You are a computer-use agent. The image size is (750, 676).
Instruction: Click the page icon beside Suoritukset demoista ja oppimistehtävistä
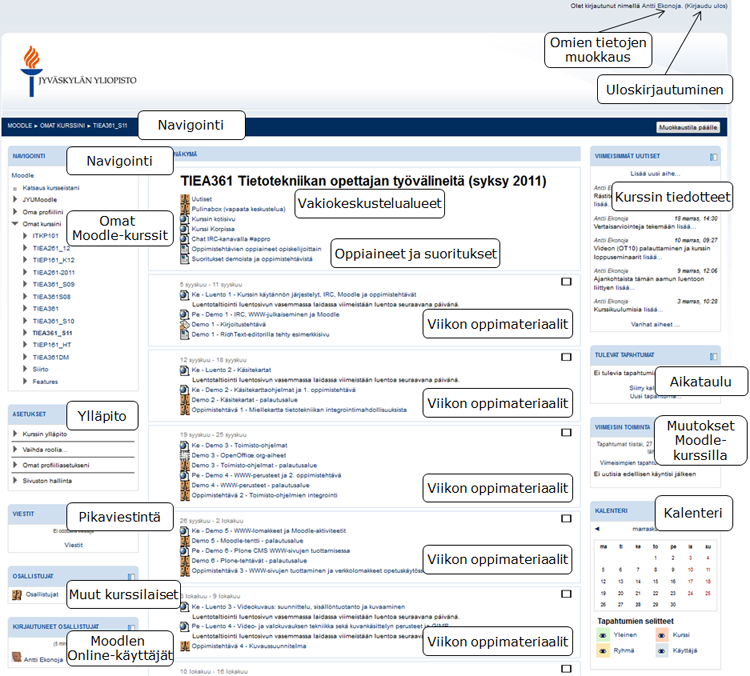[x=185, y=259]
